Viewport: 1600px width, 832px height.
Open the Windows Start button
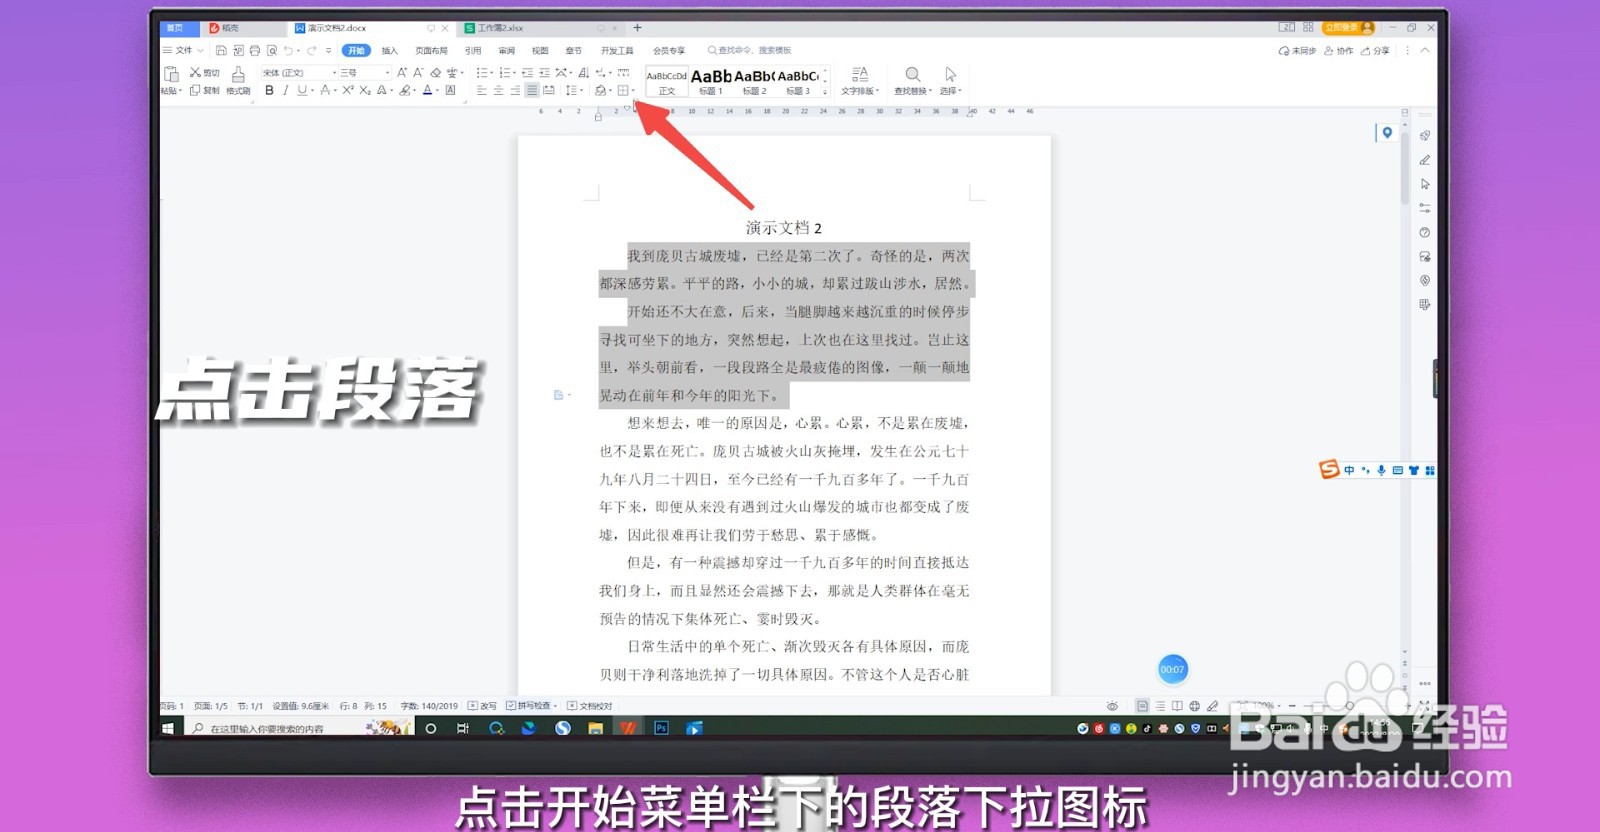(x=168, y=728)
